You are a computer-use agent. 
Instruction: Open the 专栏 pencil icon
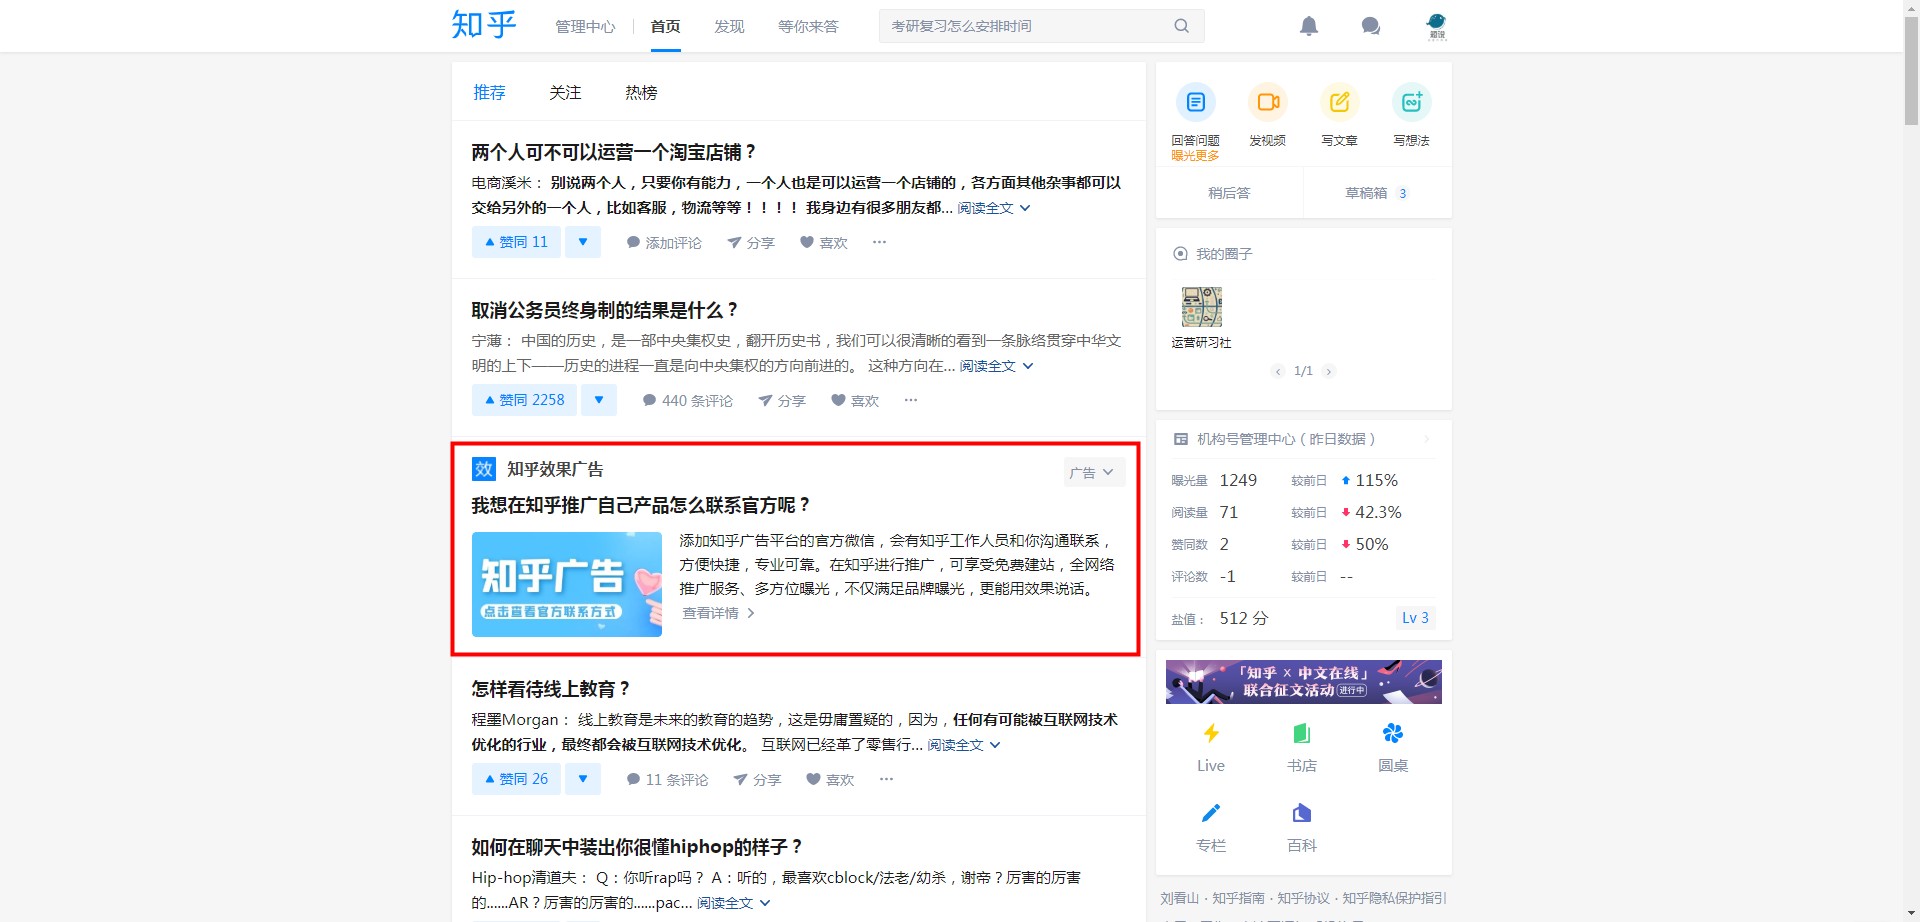(1211, 813)
